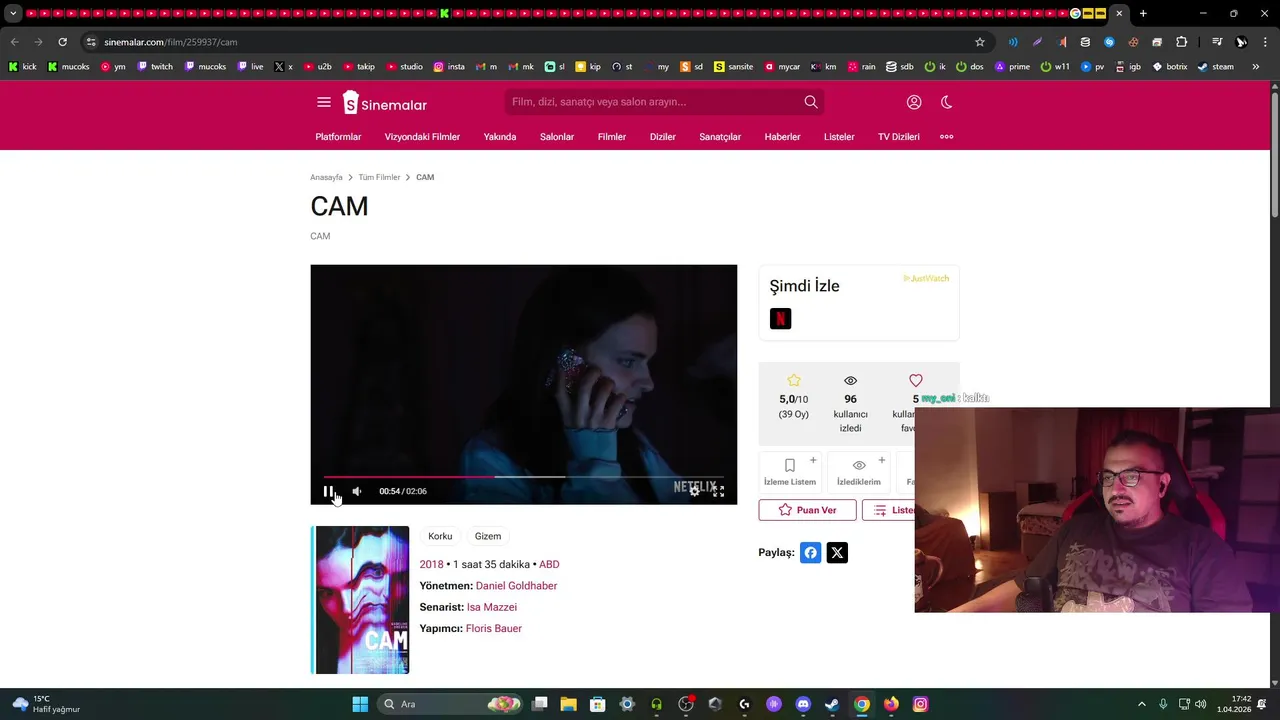Open Netflix icon under Şimdi İzle

pos(781,319)
